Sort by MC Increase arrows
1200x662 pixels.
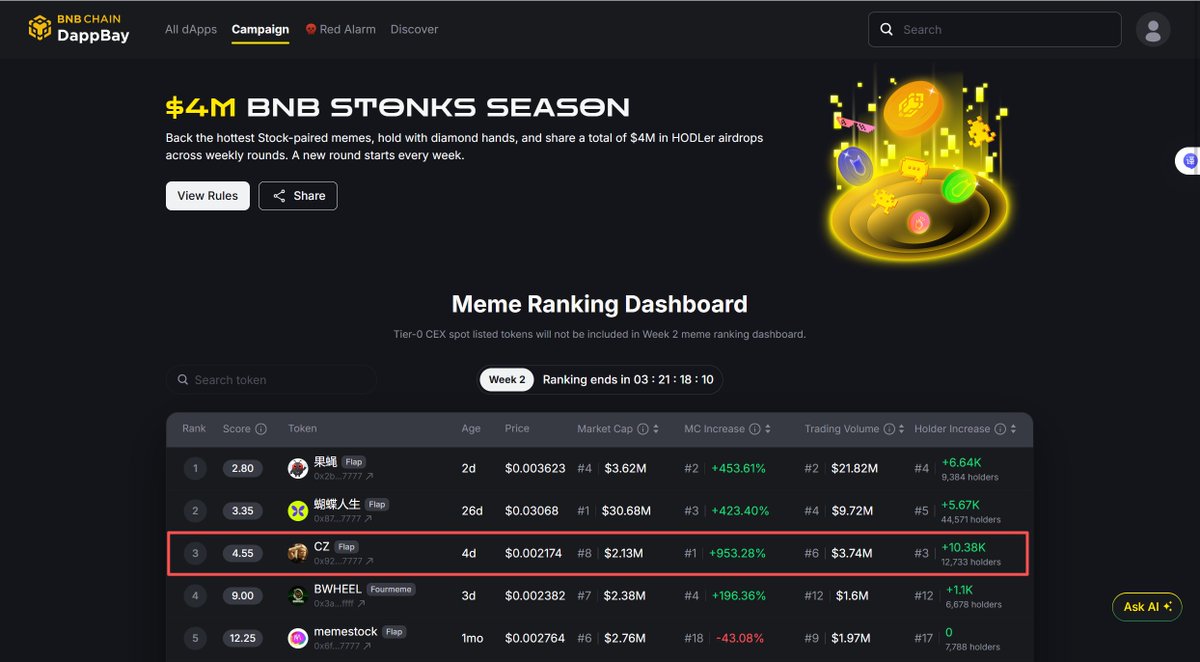tap(768, 429)
